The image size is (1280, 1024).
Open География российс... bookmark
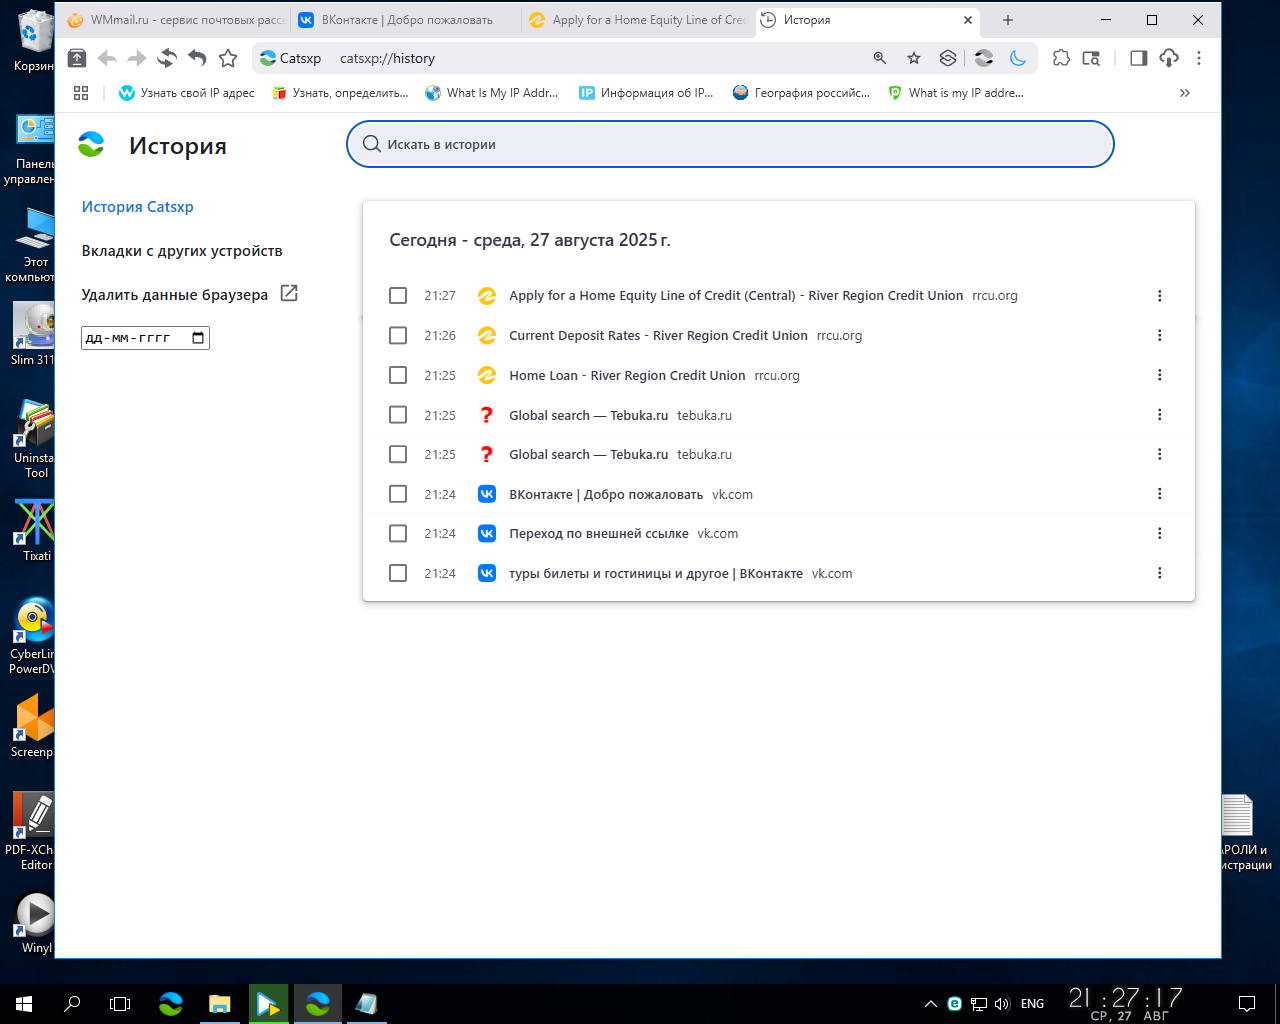click(x=801, y=93)
